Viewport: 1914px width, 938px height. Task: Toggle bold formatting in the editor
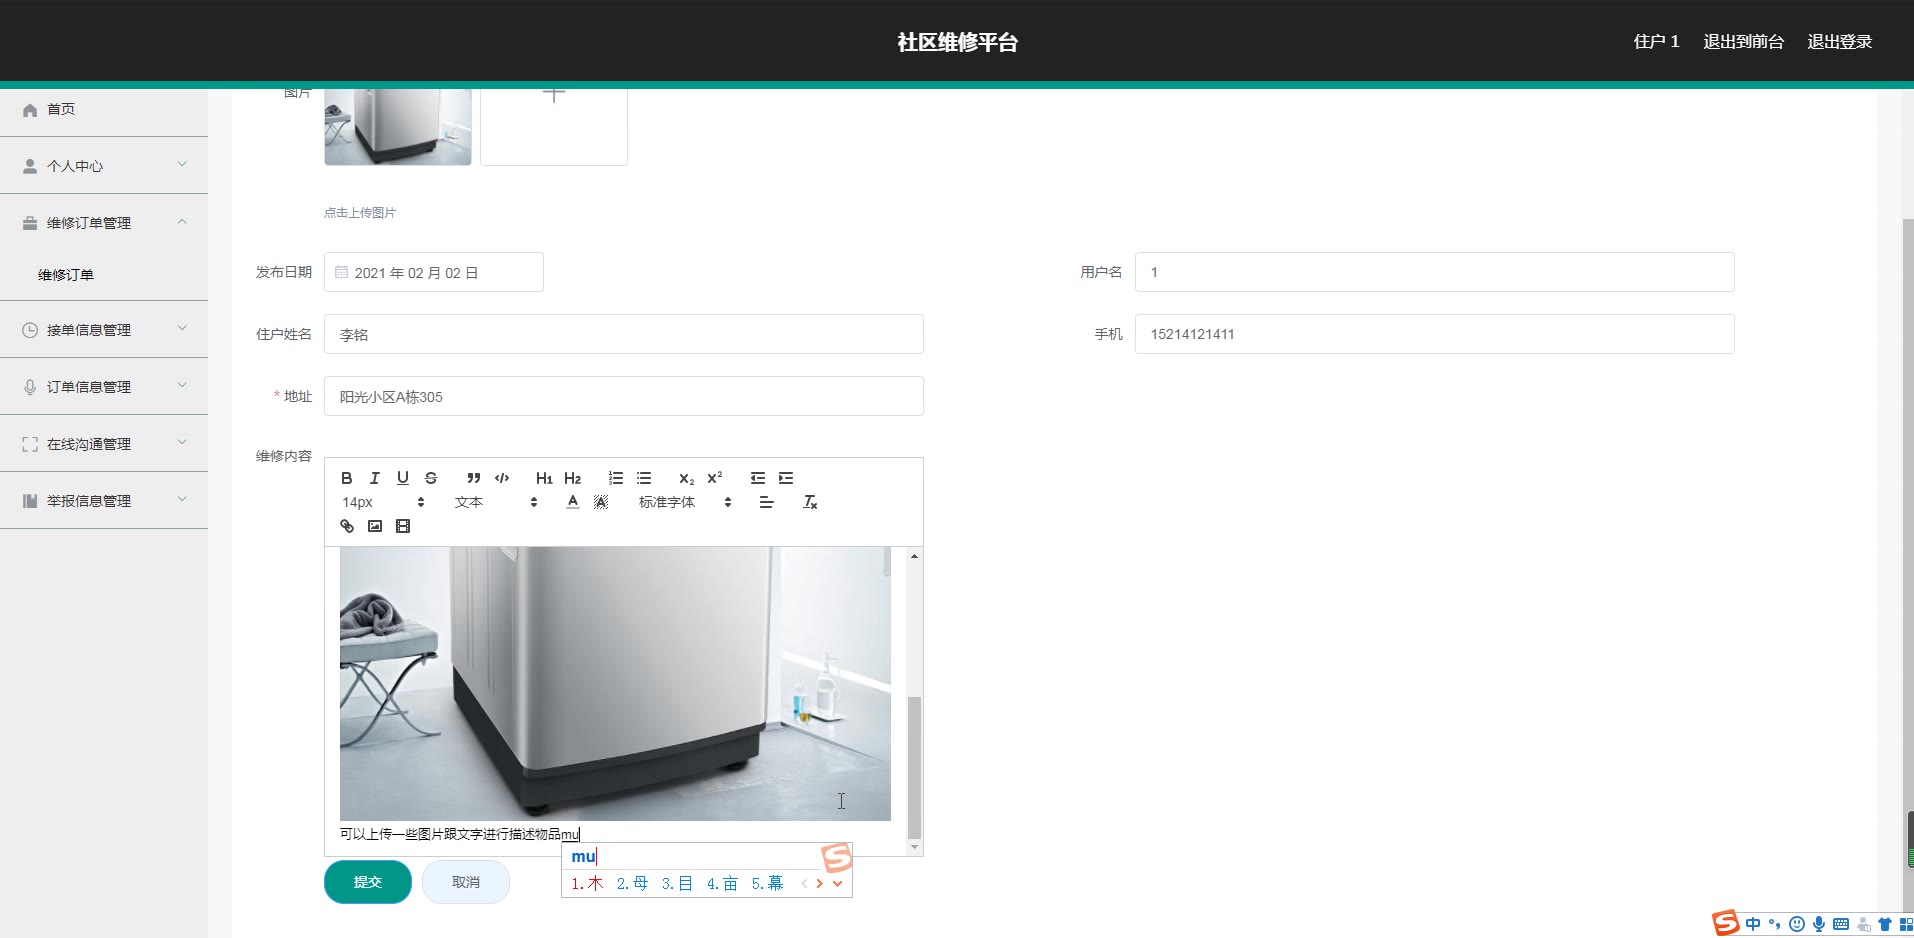click(347, 478)
